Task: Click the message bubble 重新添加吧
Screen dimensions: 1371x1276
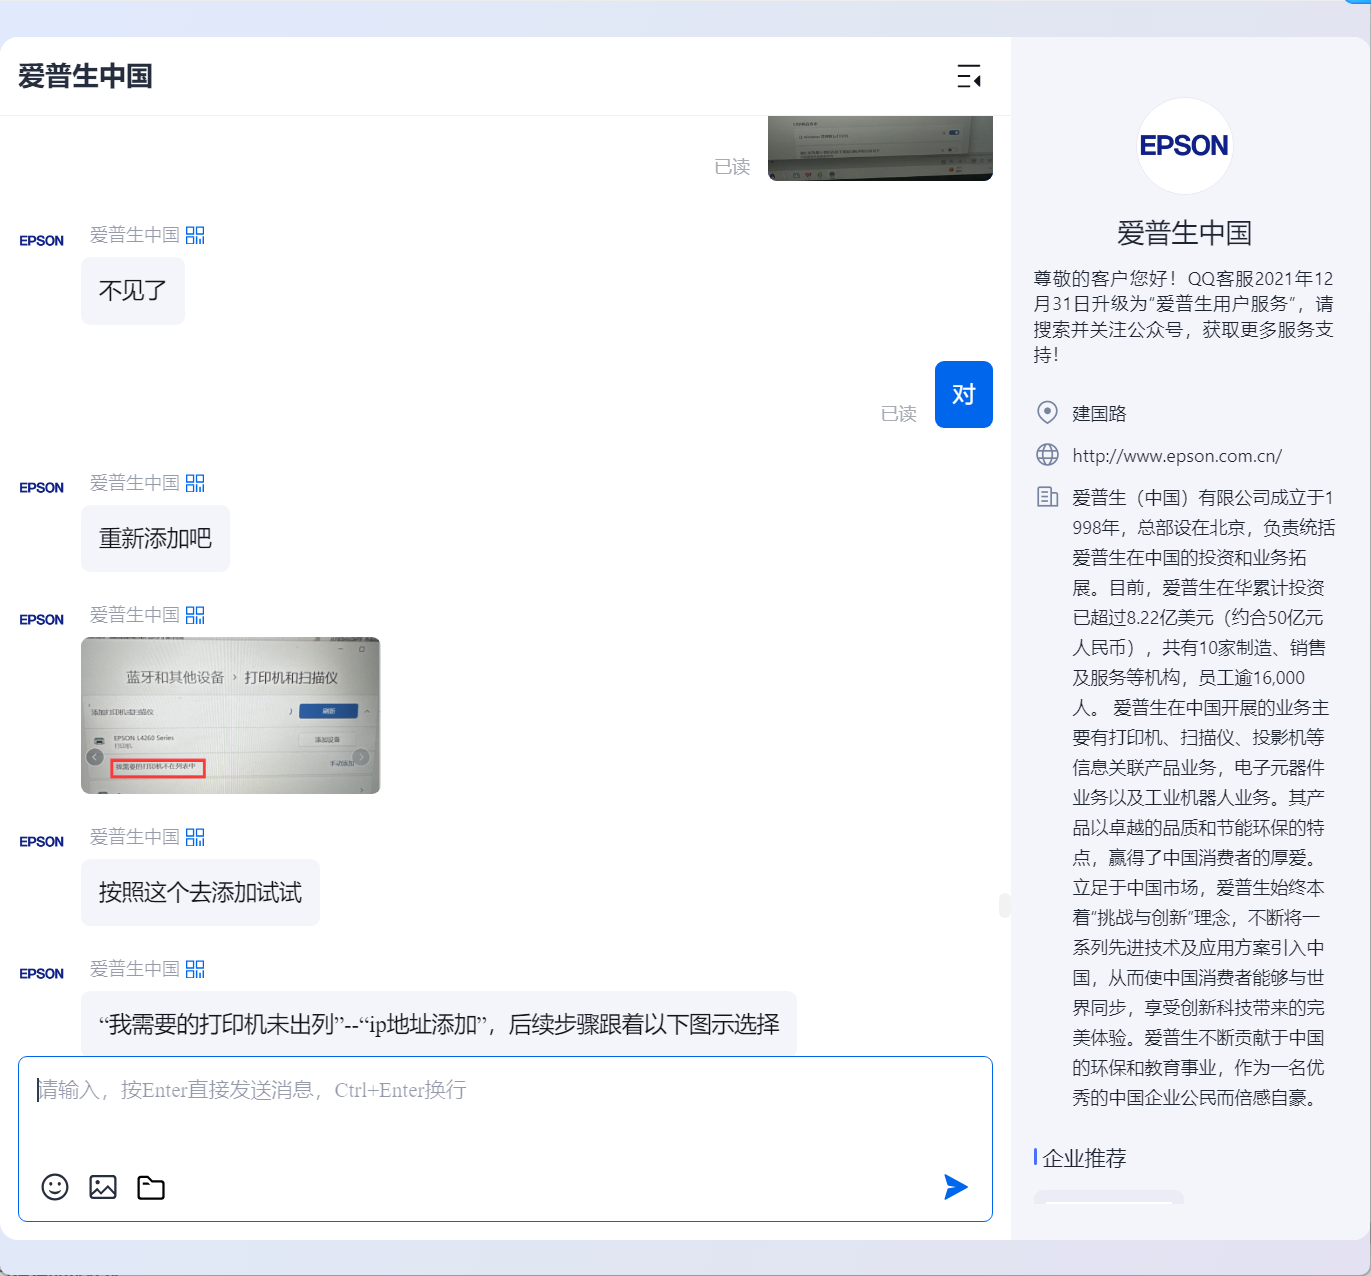Action: [155, 539]
